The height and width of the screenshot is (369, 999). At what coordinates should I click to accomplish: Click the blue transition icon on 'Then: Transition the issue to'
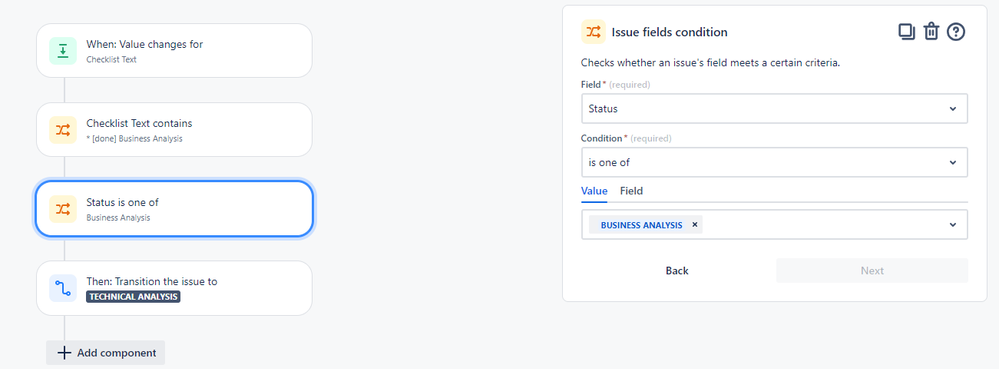click(x=63, y=288)
